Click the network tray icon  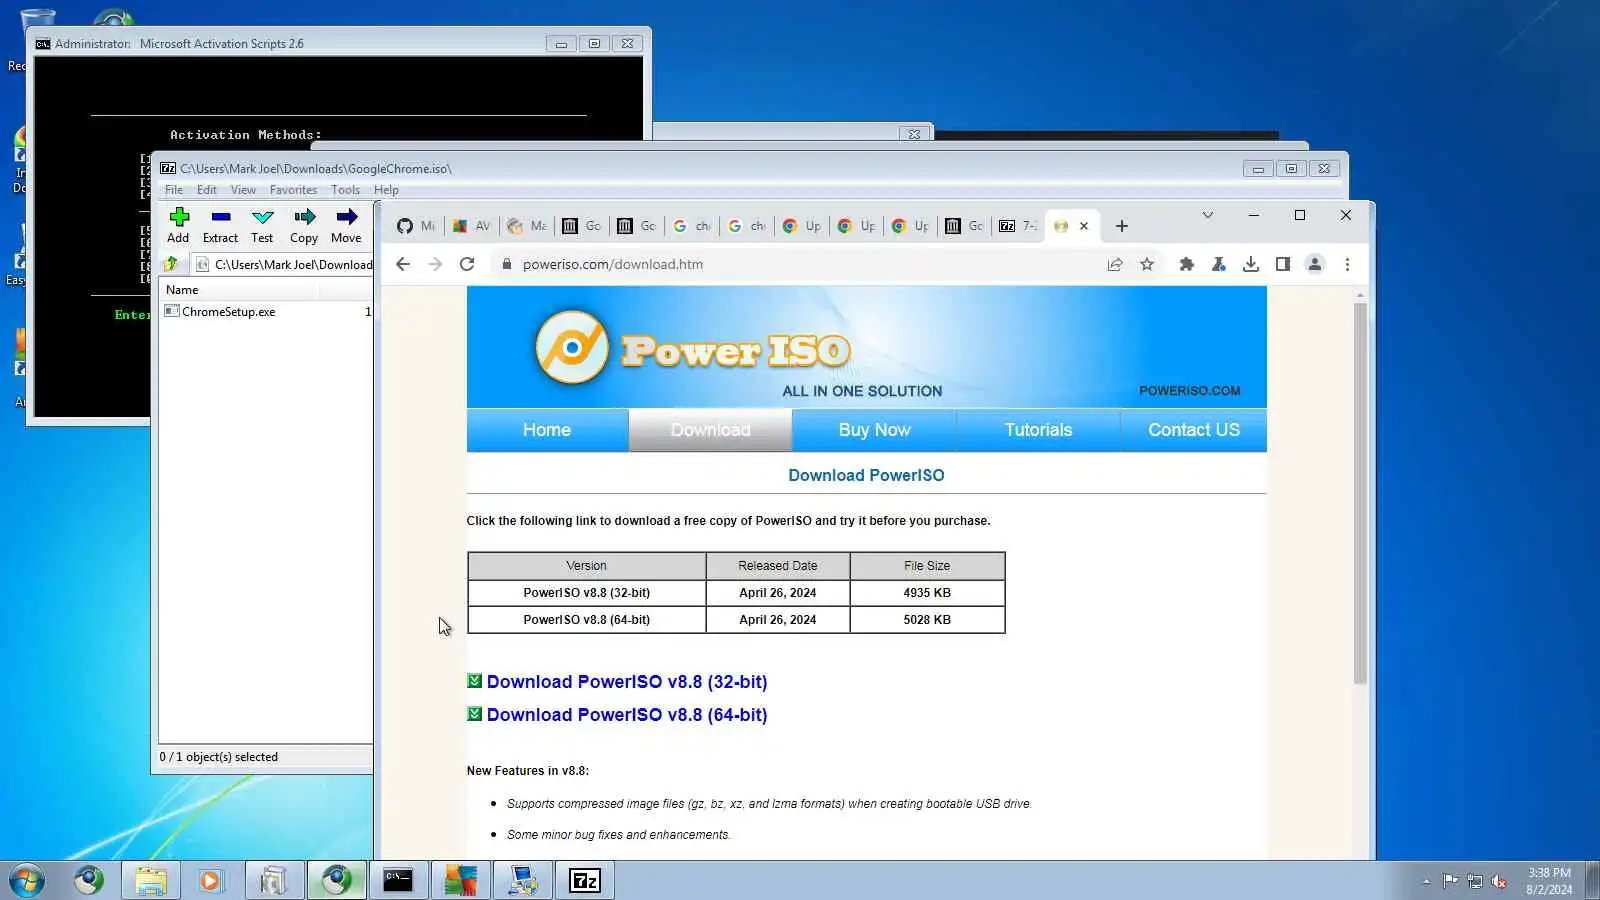tap(1475, 881)
